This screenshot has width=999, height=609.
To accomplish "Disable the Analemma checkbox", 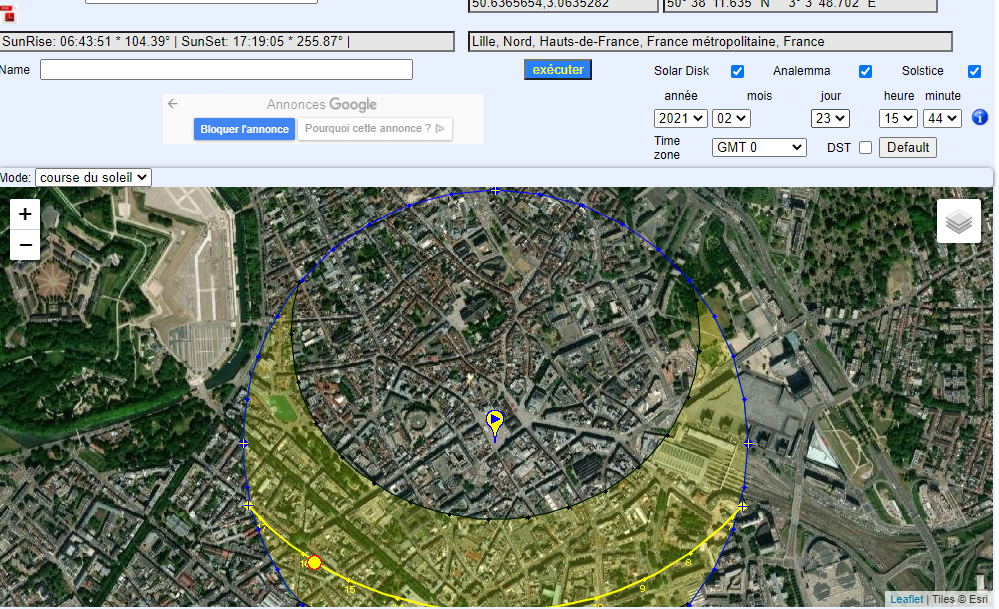I will (865, 71).
